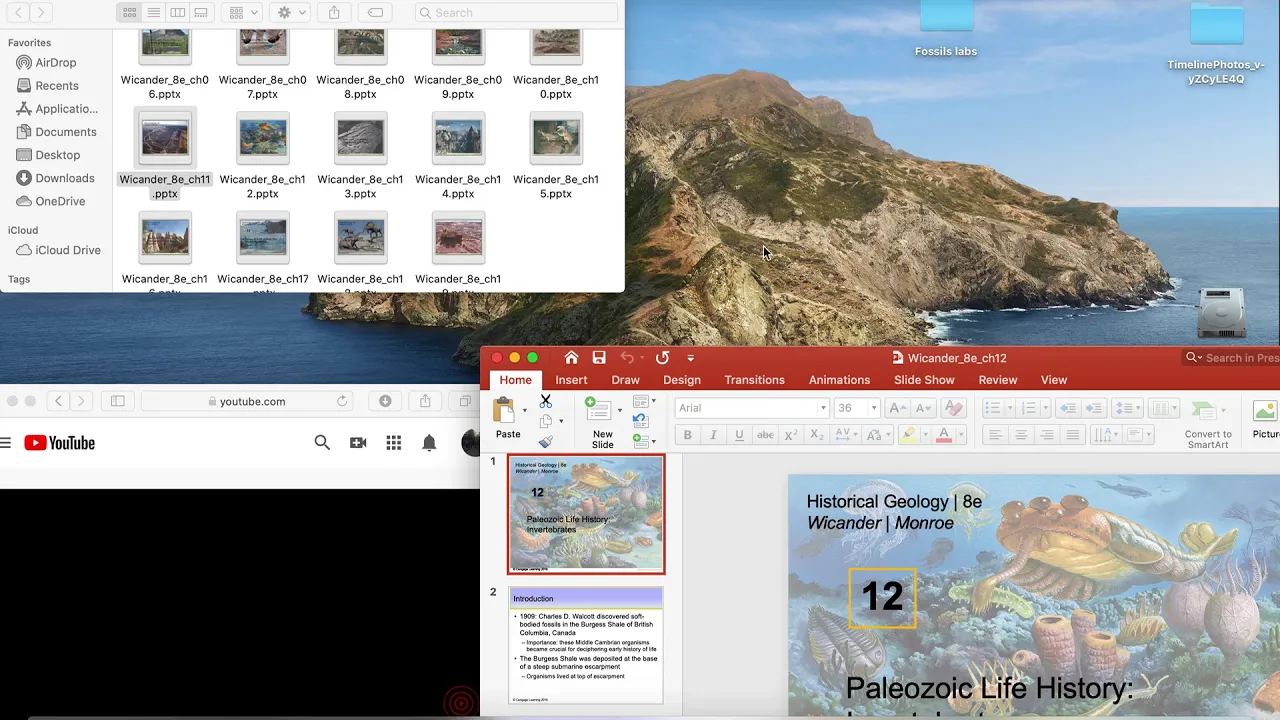Click the Paste clipboard icon

point(505,410)
